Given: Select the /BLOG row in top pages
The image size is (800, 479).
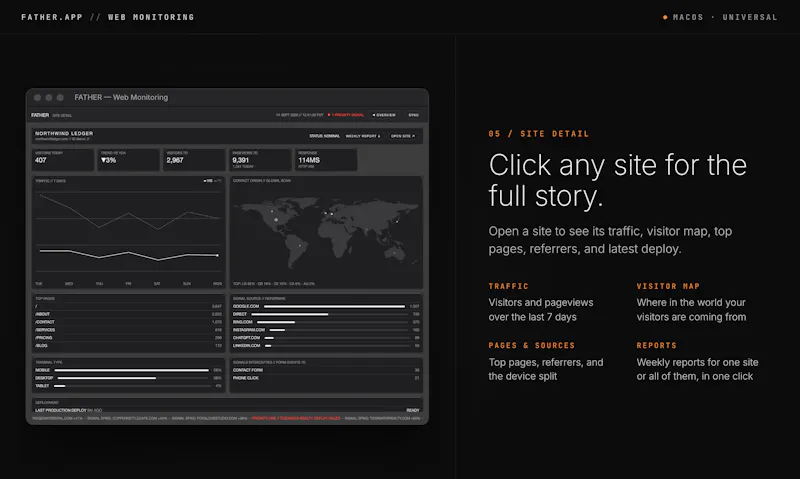Looking at the screenshot, I should tap(128, 346).
